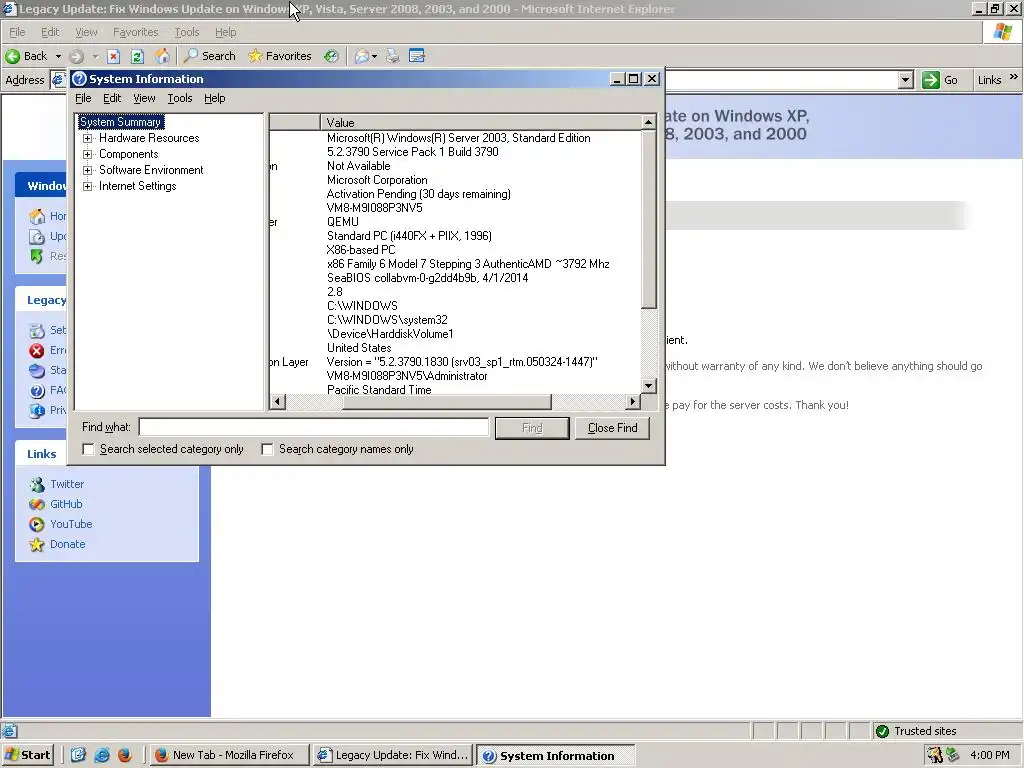This screenshot has height=768, width=1024.
Task: Switch to New Tab - Mozilla Firefox taskbar button
Action: [229, 756]
